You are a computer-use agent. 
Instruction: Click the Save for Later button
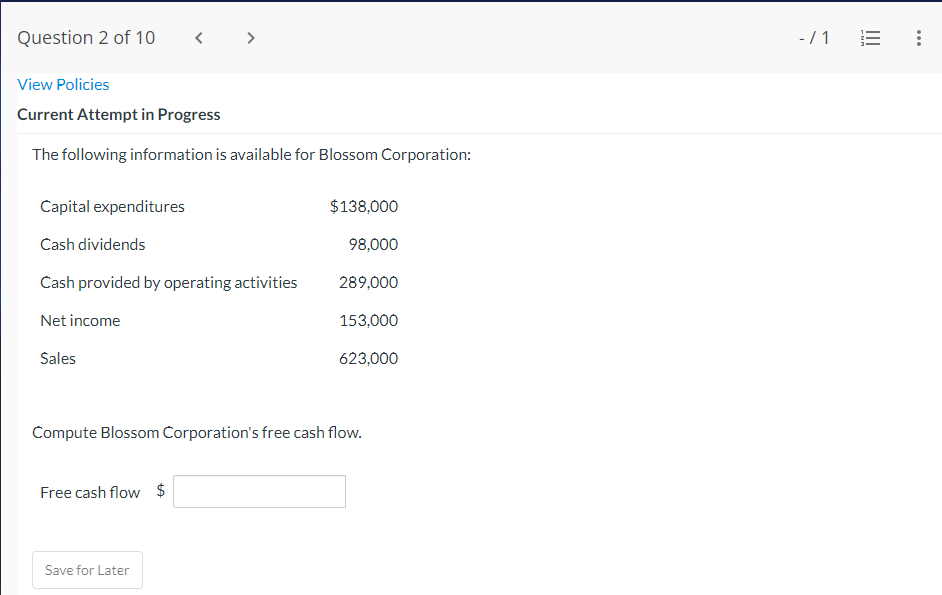point(87,570)
